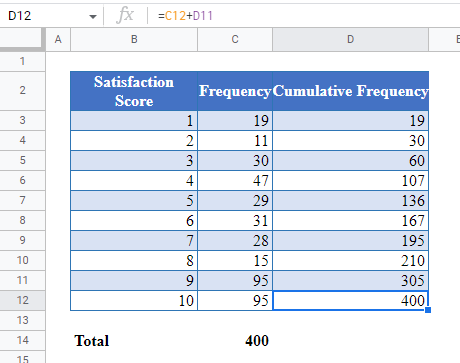Select row 10 header
This screenshot has height=363, width=460.
coord(22,260)
